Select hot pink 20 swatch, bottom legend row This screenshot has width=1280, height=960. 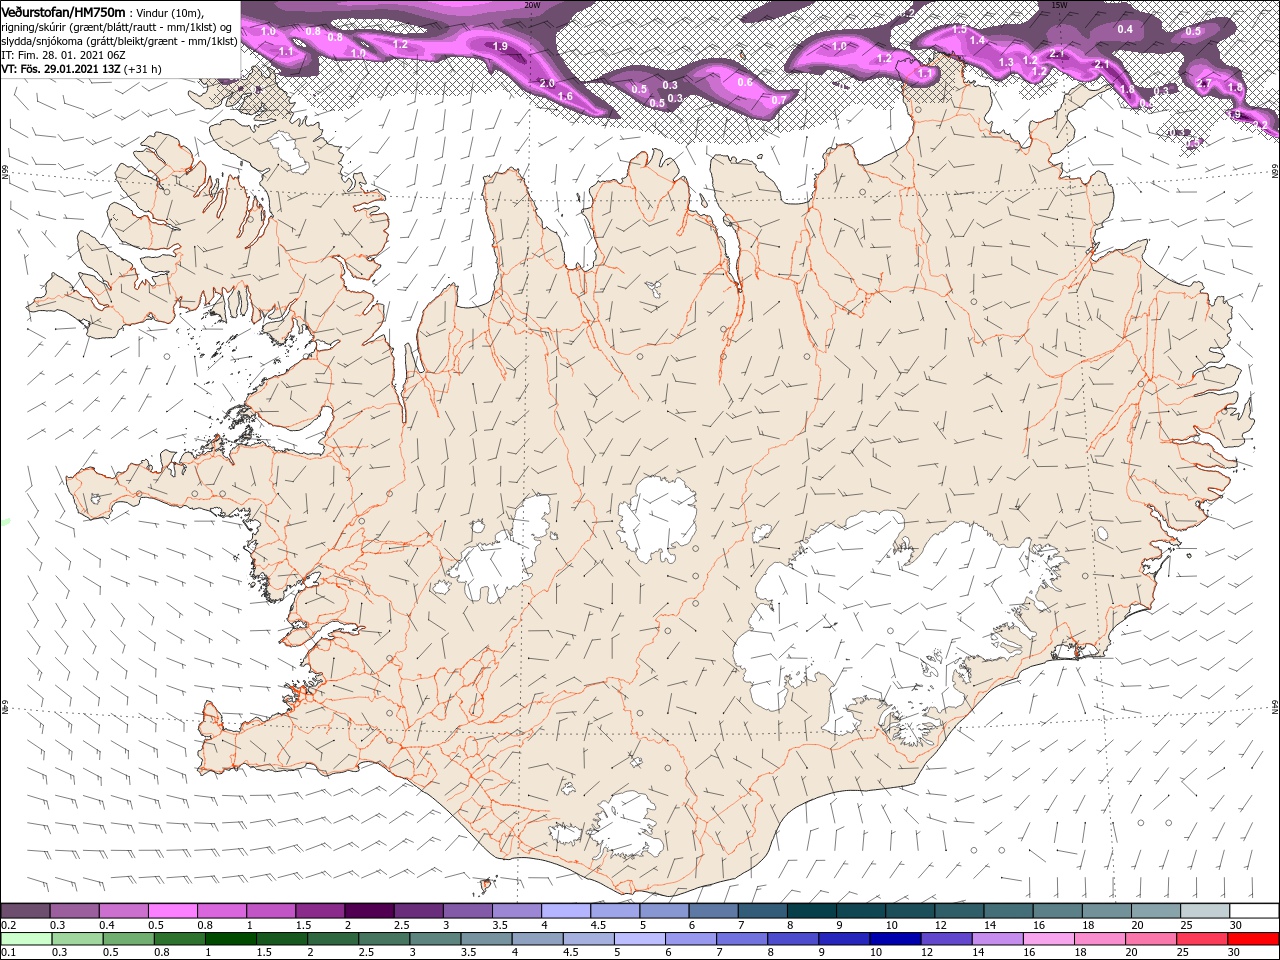point(1151,938)
